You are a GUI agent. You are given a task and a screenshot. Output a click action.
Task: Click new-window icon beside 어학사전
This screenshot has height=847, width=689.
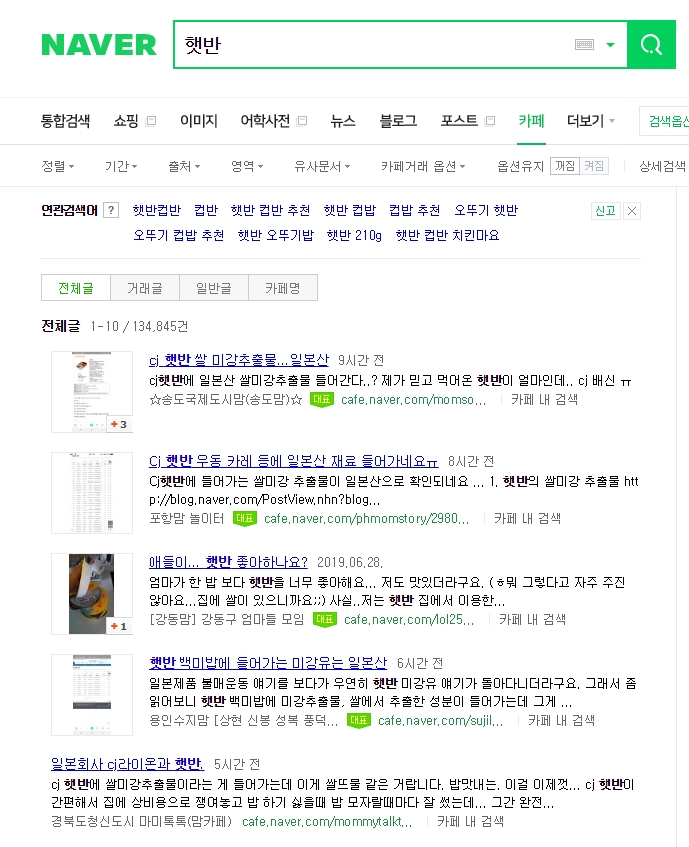pyautogui.click(x=302, y=121)
